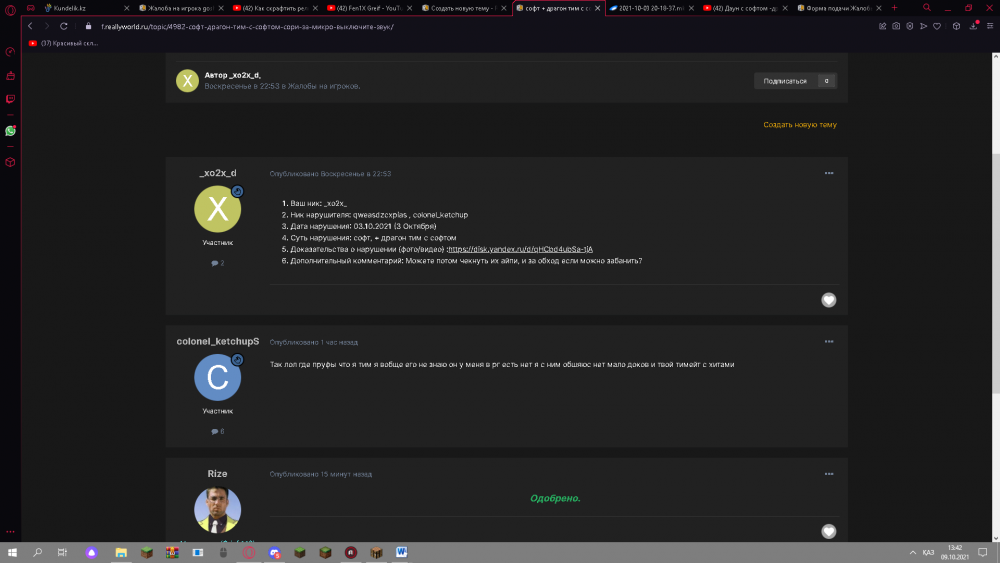Open sidebar three-dots settings
The height and width of the screenshot is (563, 1000).
(10, 531)
